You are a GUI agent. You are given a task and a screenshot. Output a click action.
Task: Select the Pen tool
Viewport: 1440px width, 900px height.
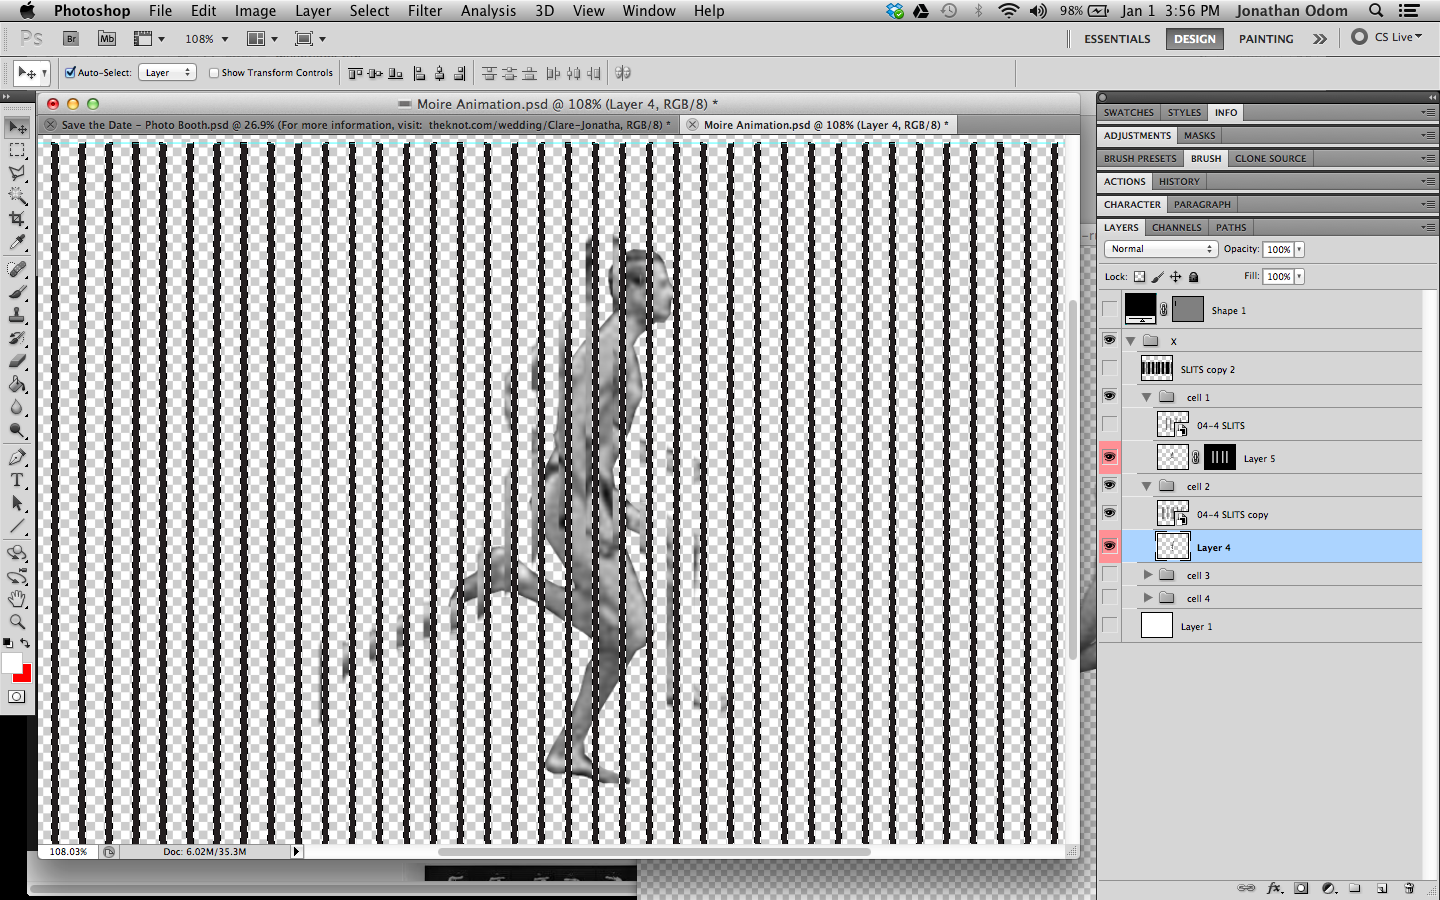17,457
